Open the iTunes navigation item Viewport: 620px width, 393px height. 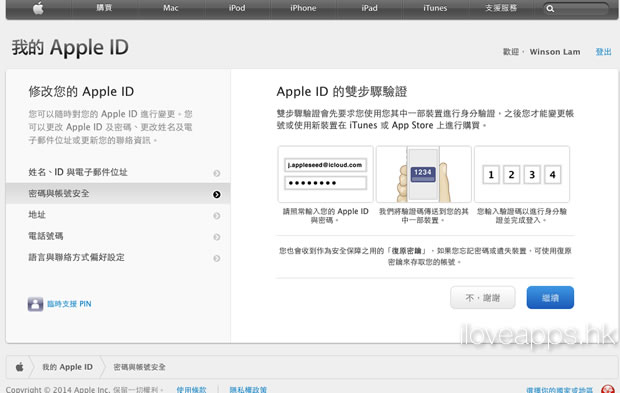point(435,8)
